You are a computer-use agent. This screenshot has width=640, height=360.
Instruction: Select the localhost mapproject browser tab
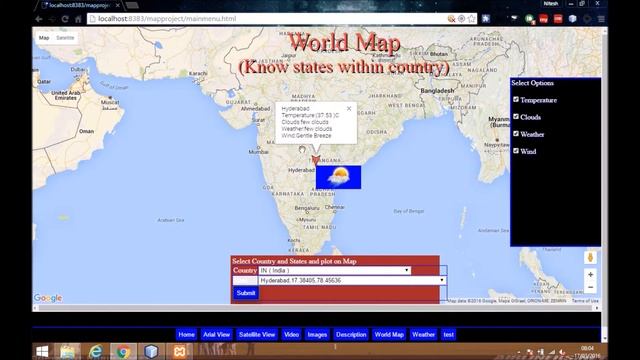click(80, 5)
